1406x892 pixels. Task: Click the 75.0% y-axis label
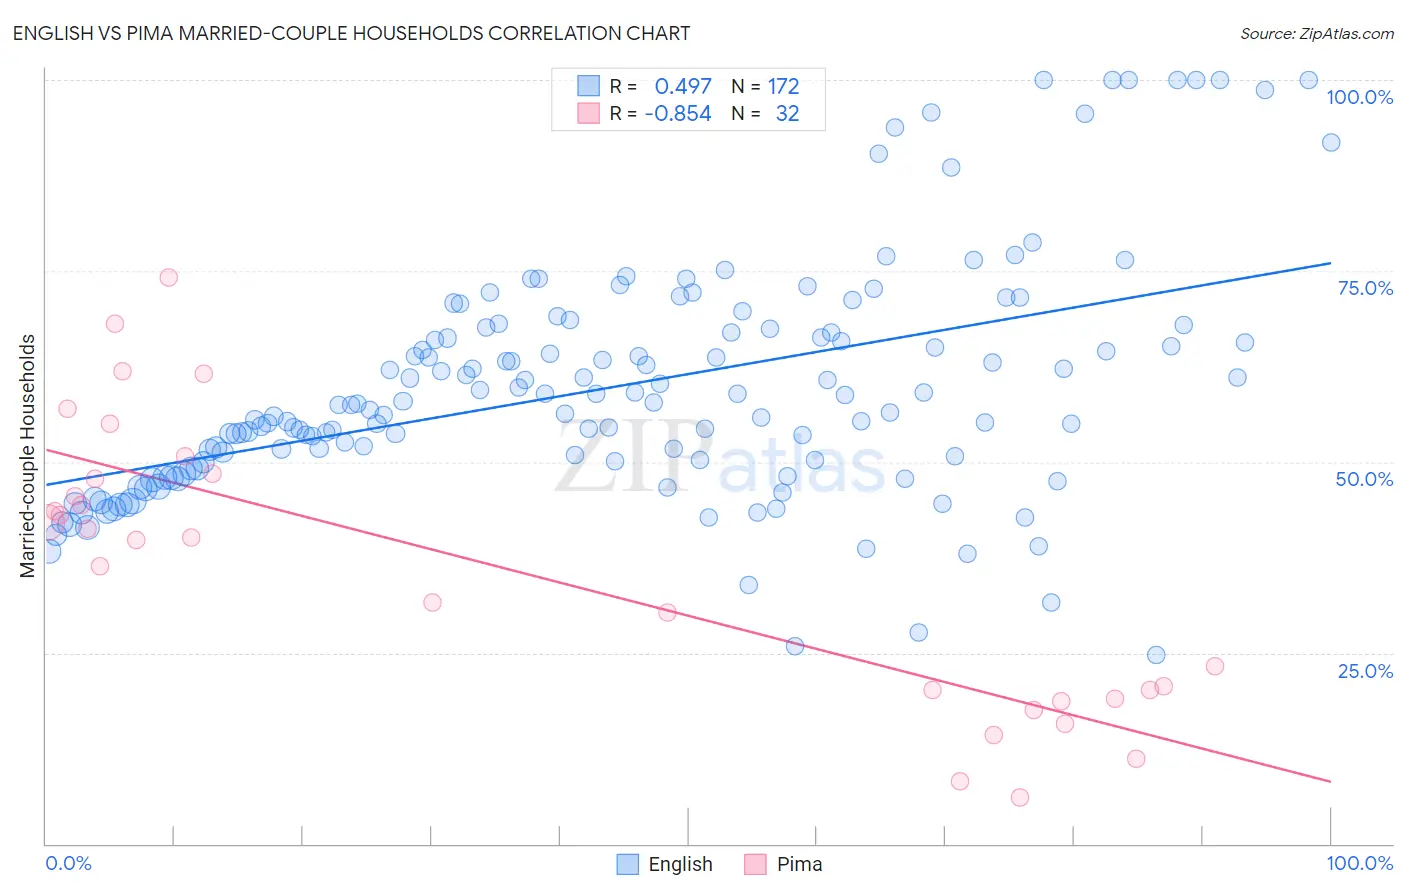click(x=1365, y=288)
